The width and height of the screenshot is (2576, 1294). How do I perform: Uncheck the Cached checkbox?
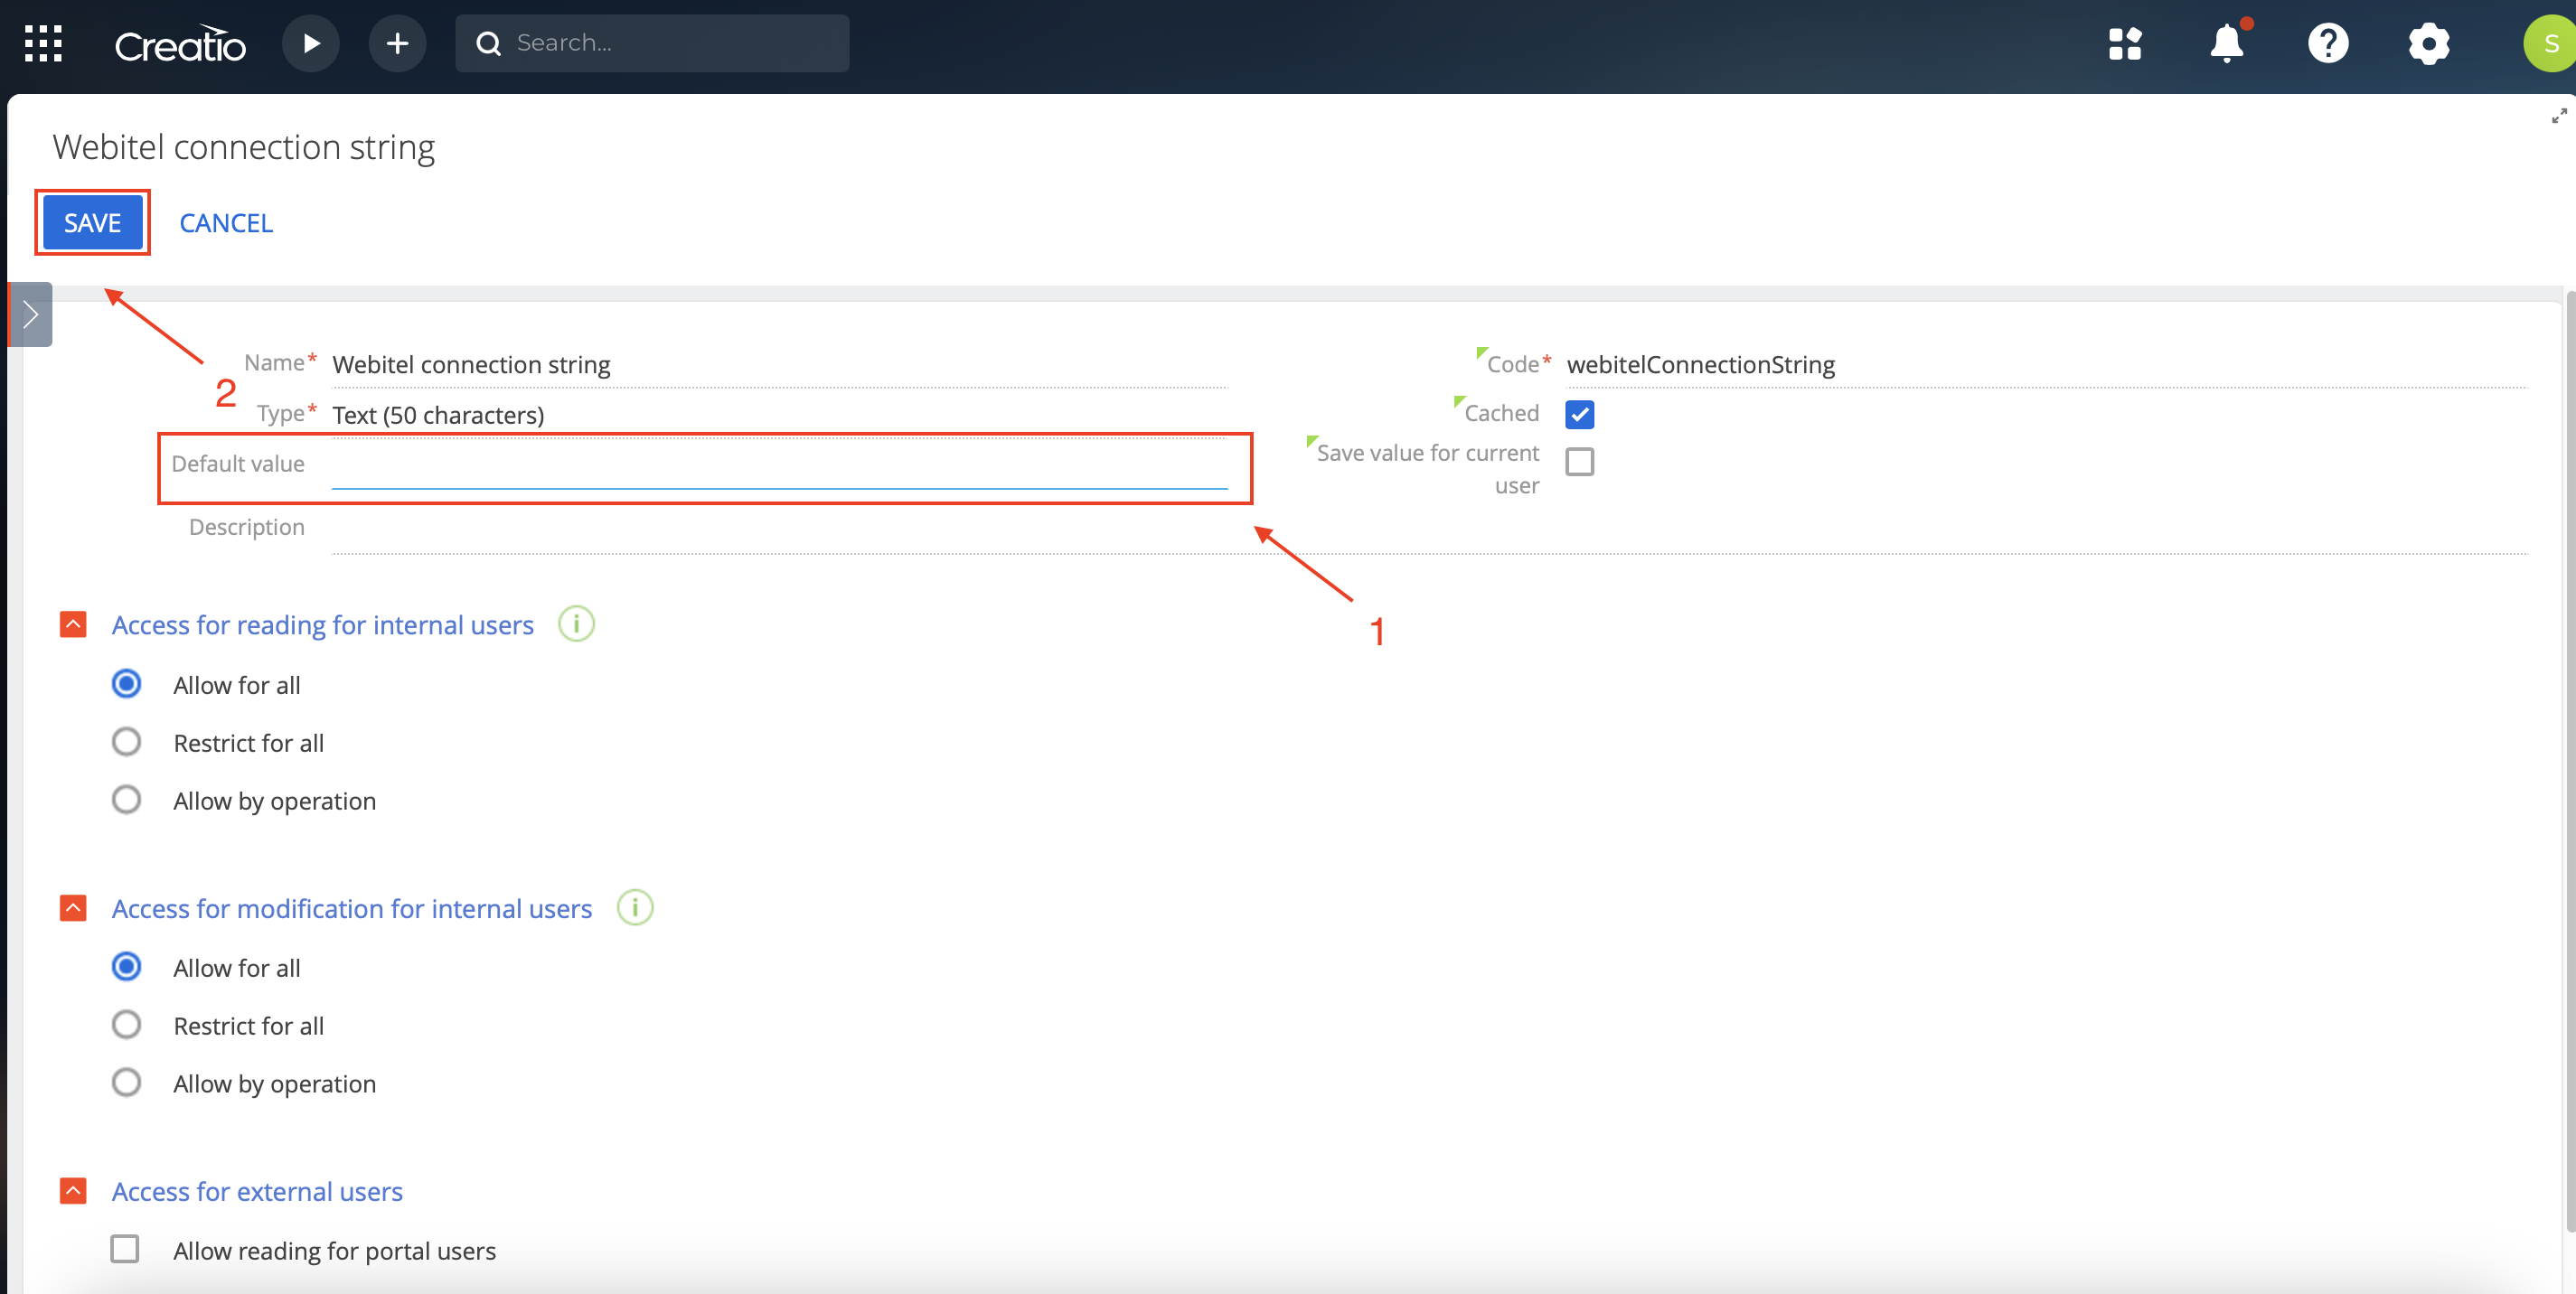(x=1580, y=414)
